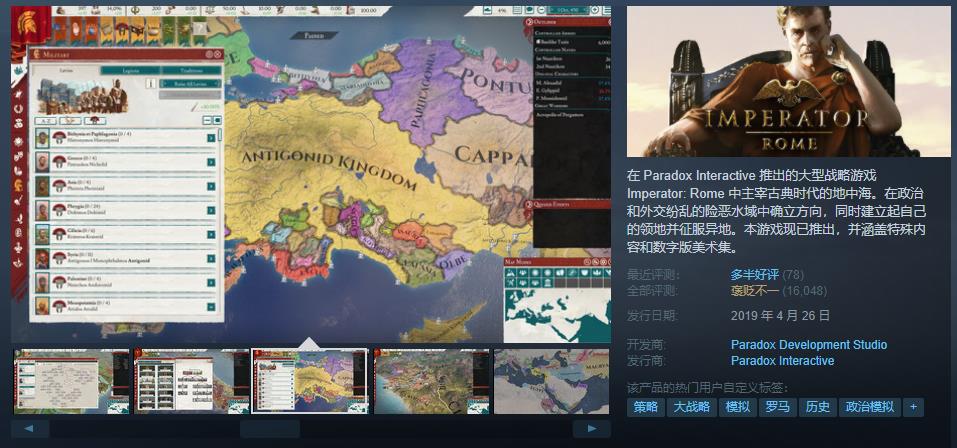Click the 政治模拟 tag
957x448 pixels.
[870, 407]
